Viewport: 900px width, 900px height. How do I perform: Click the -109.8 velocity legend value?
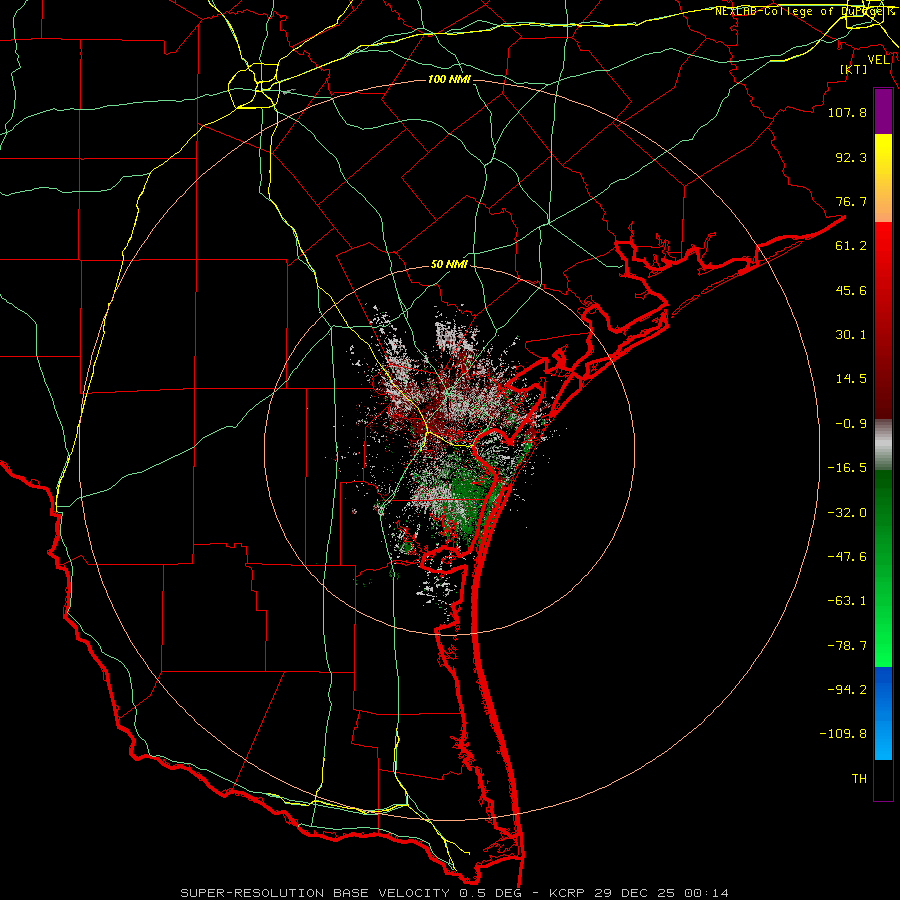coord(843,734)
